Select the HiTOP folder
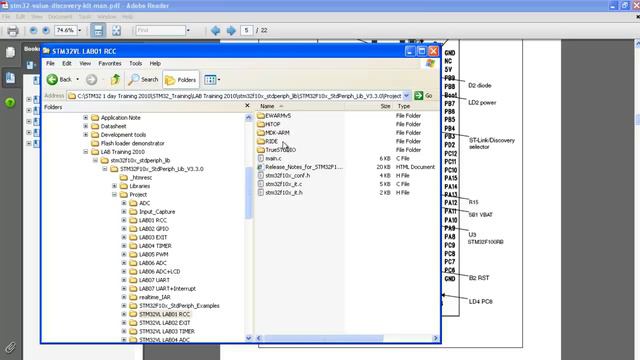Image resolution: width=640 pixels, height=360 pixels. click(x=269, y=124)
